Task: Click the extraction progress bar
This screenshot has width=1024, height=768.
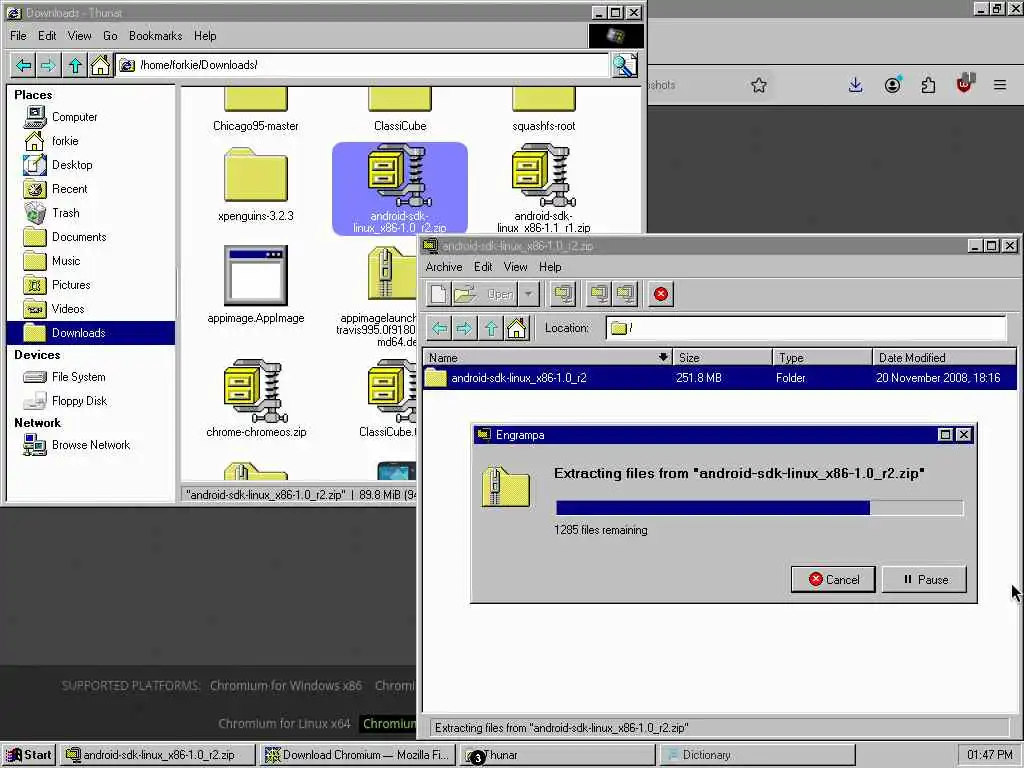Action: [760, 508]
